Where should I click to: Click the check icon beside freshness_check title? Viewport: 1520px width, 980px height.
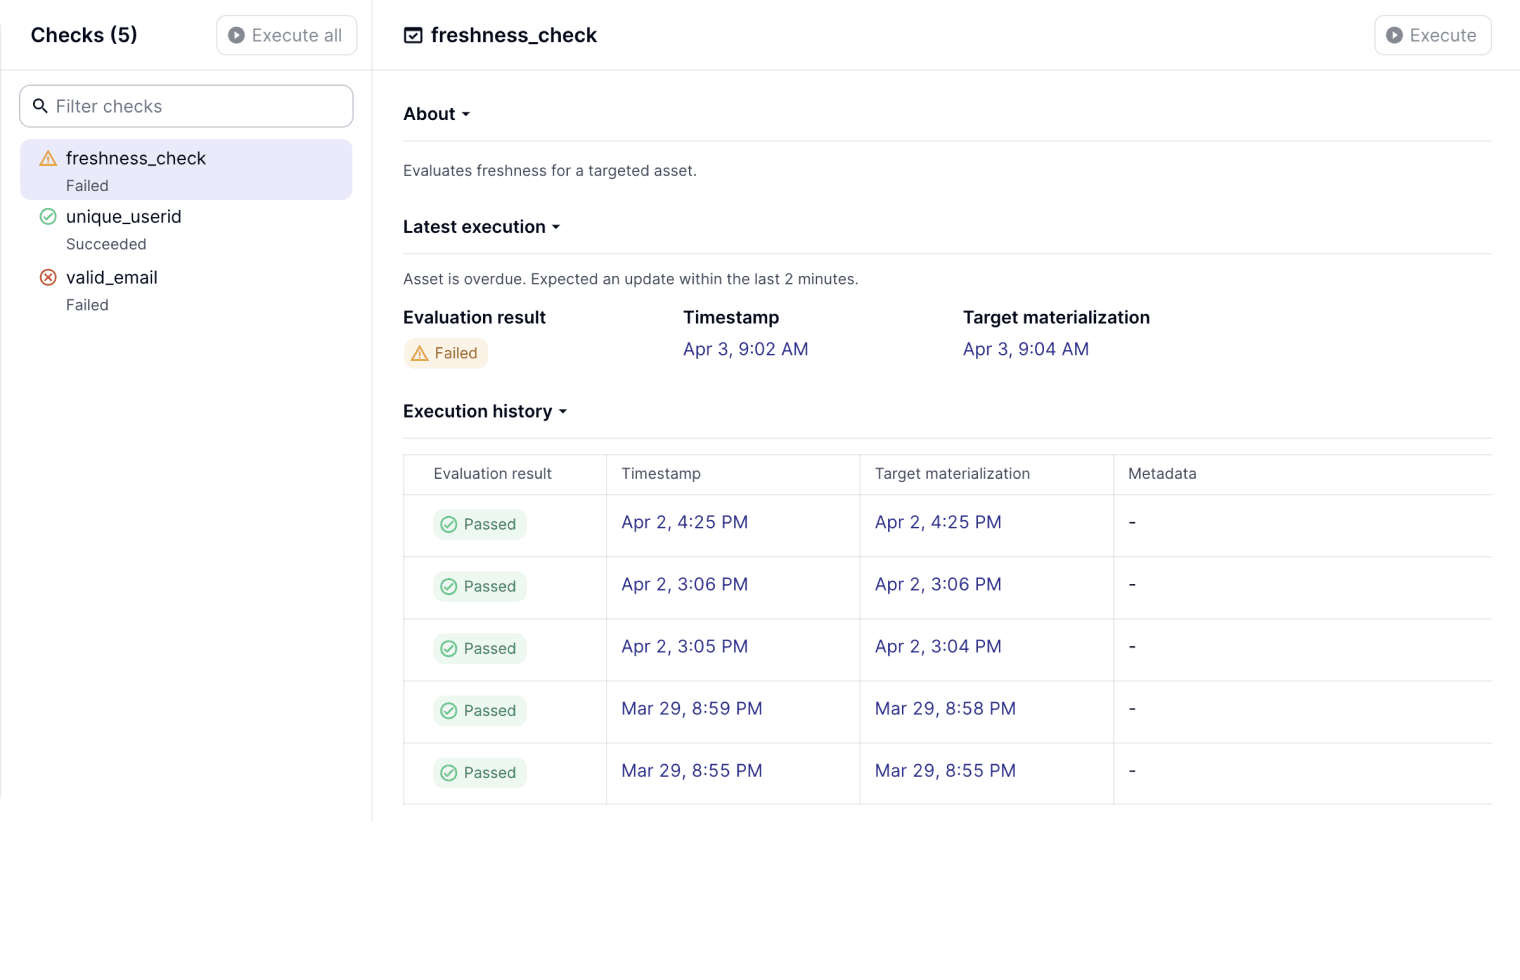[x=413, y=36]
